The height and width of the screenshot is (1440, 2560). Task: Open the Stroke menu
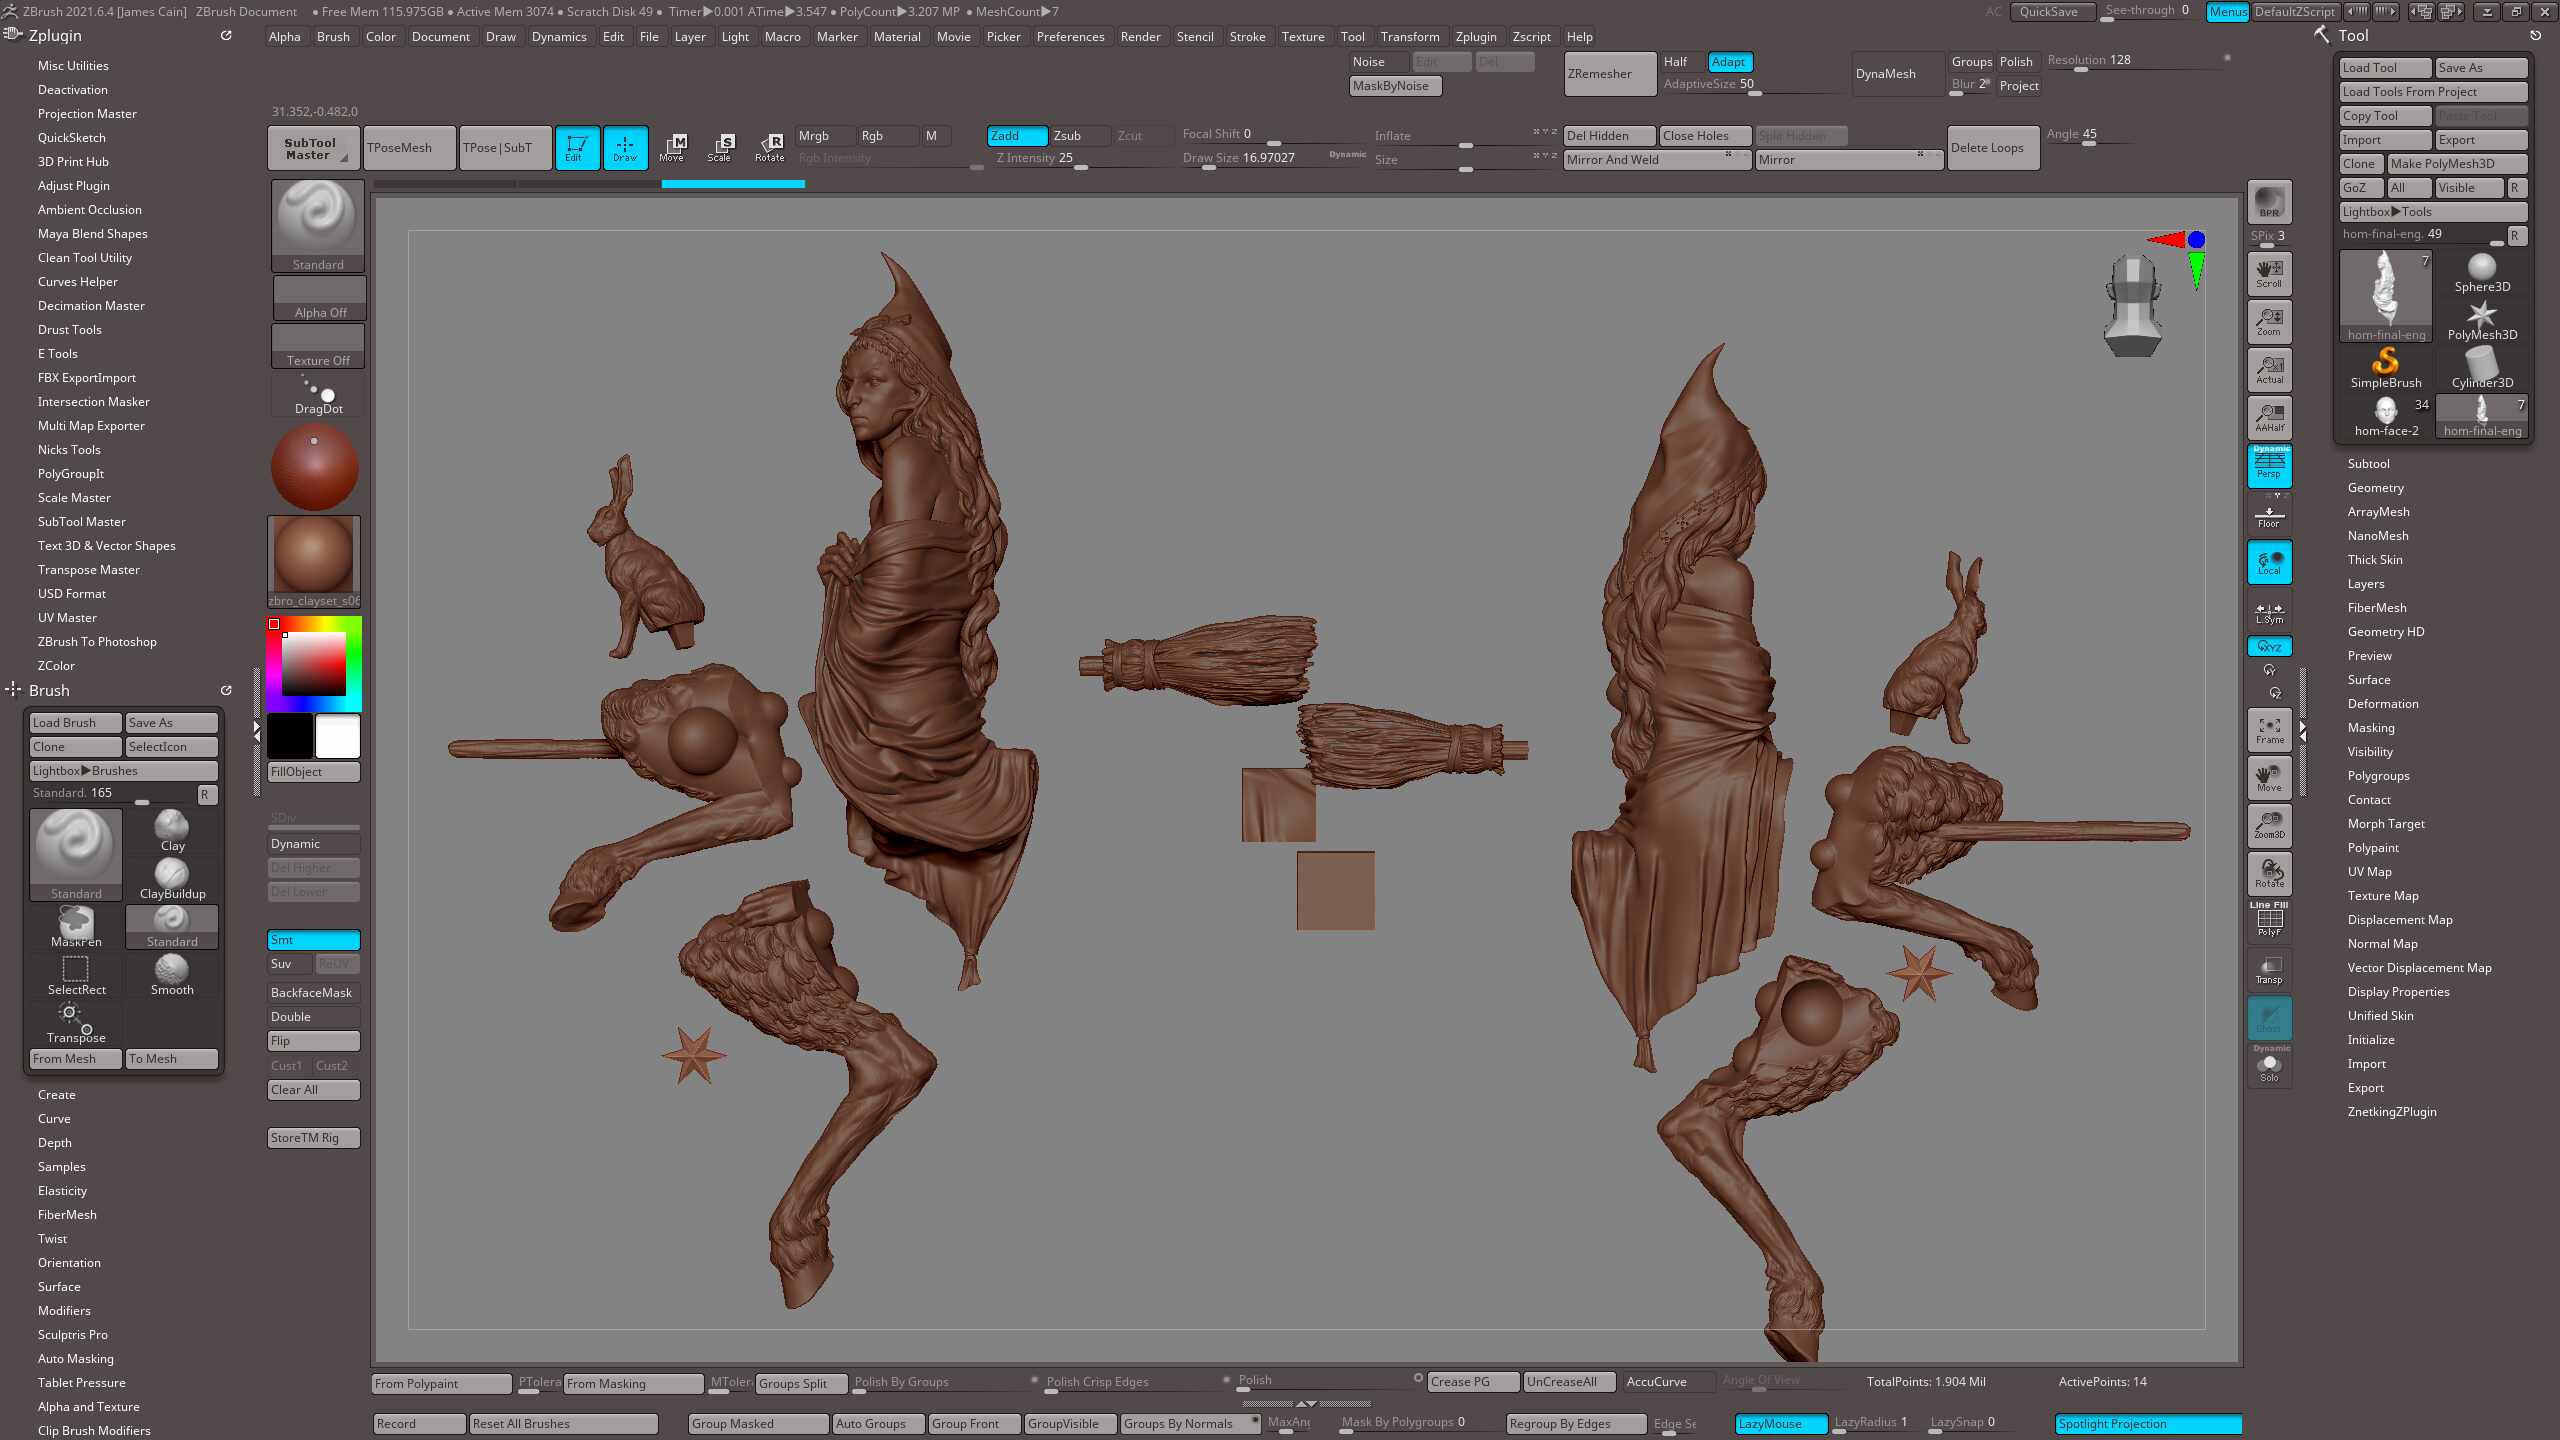[x=1247, y=37]
